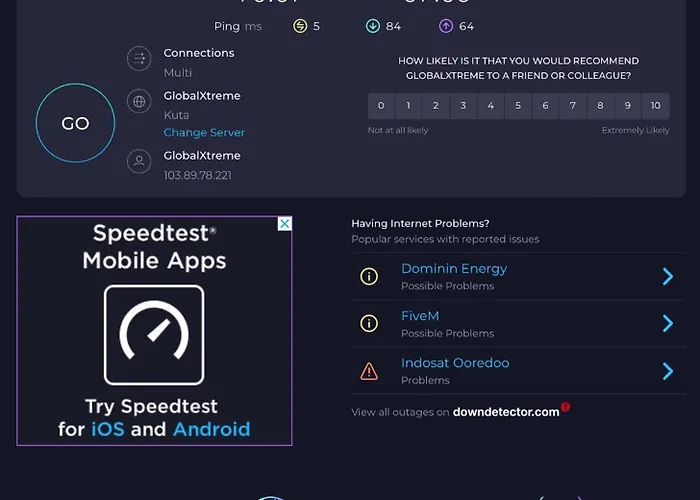700x500 pixels.
Task: Click the Speedtest Mobile Apps ad title
Action: point(154,247)
